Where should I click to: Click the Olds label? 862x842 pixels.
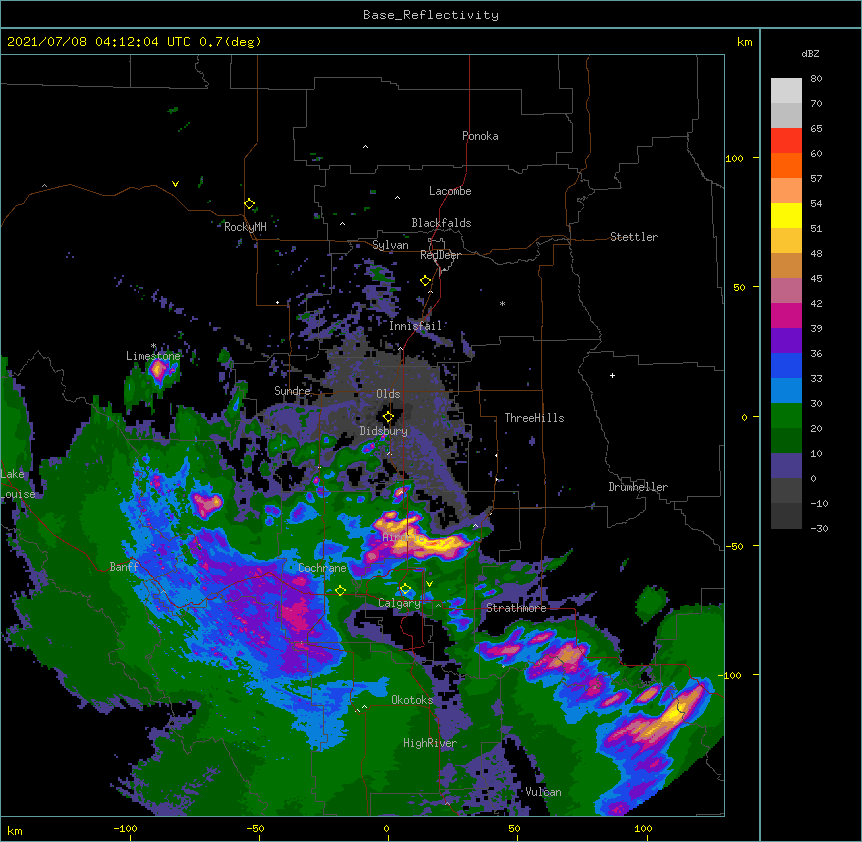(x=388, y=394)
